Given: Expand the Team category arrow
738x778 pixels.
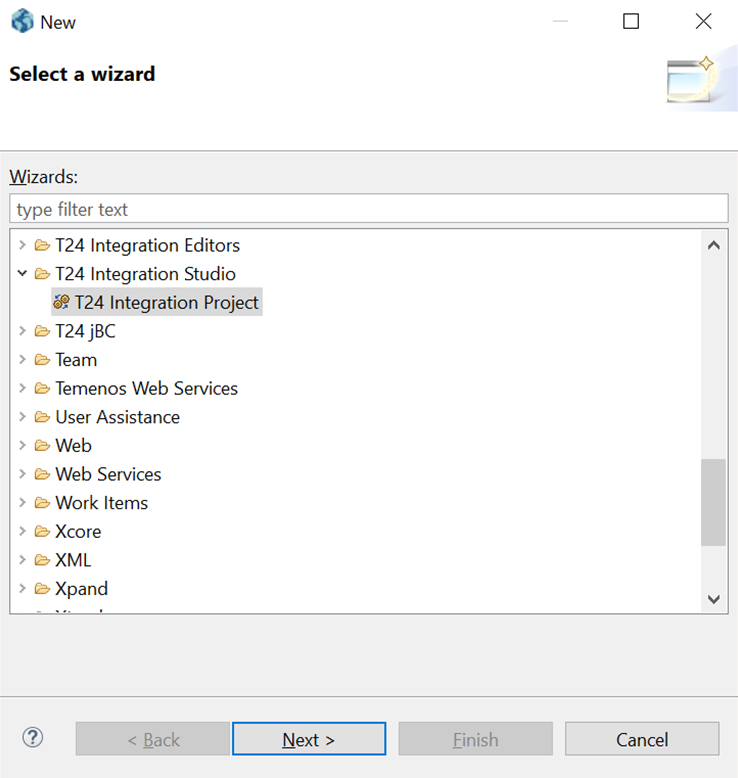Looking at the screenshot, I should [22, 360].
